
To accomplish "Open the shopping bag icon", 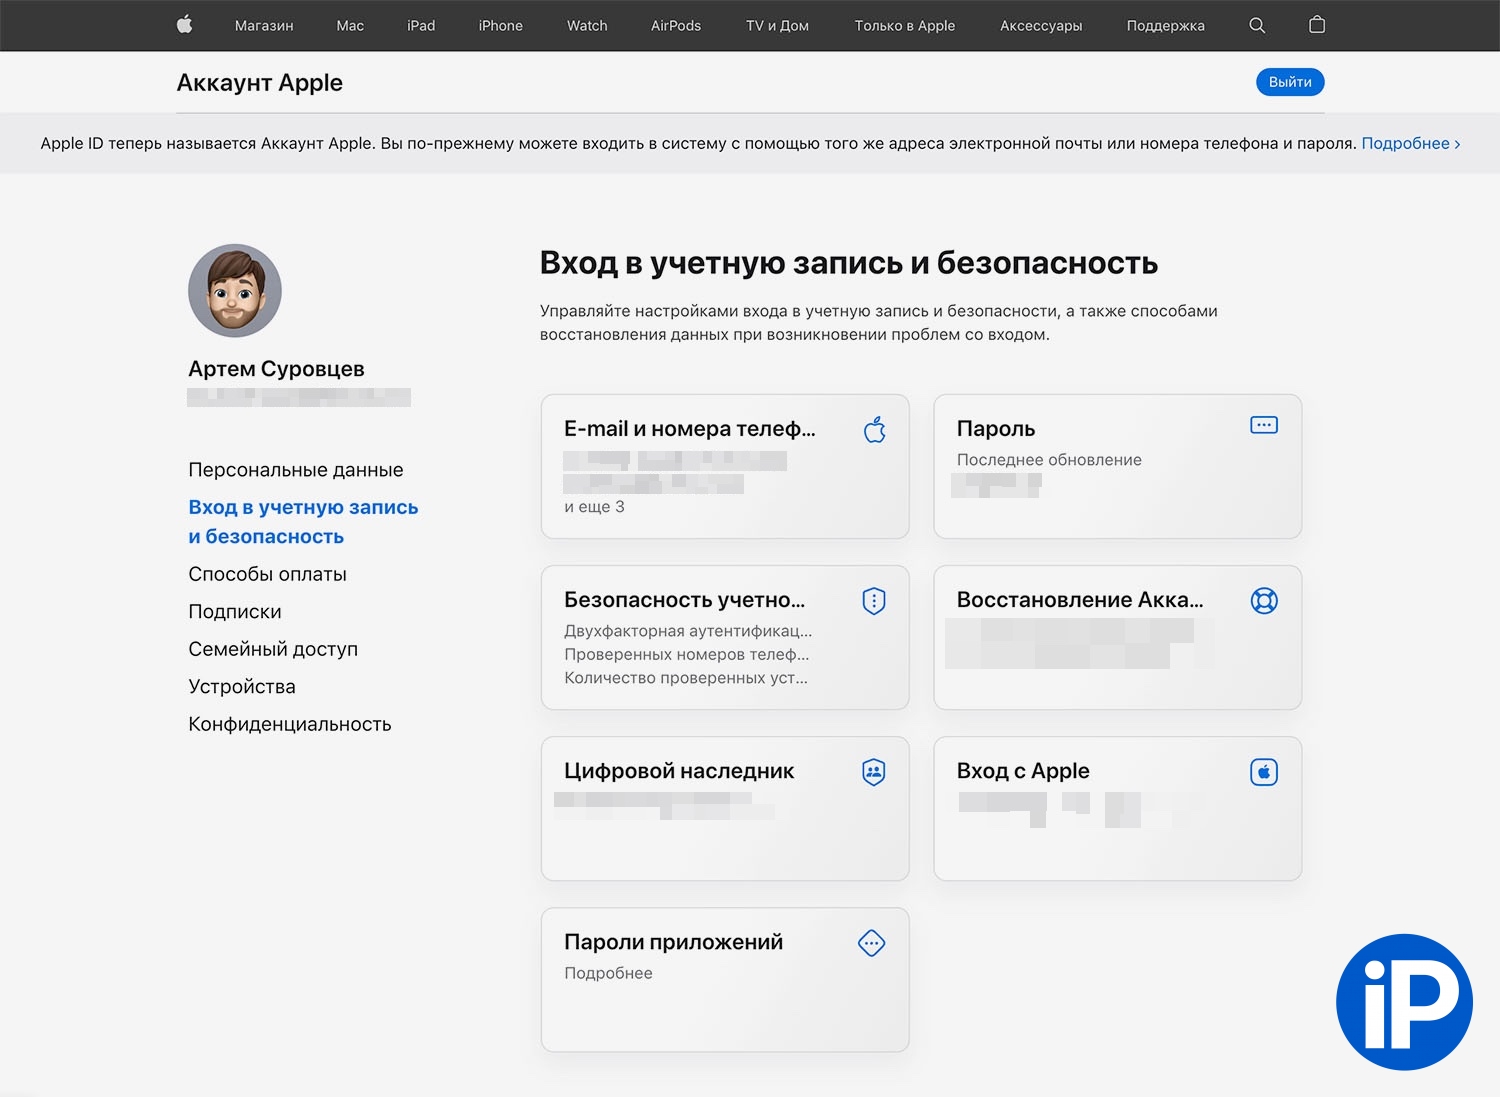I will click(1317, 25).
